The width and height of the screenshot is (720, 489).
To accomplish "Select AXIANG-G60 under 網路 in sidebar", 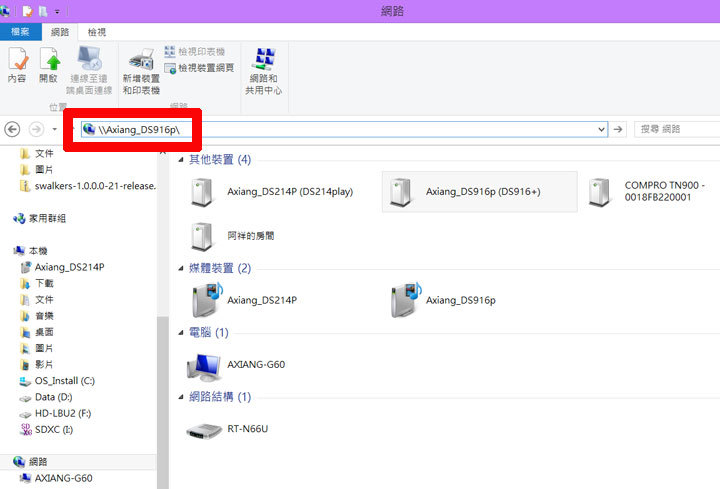I will pos(56,478).
